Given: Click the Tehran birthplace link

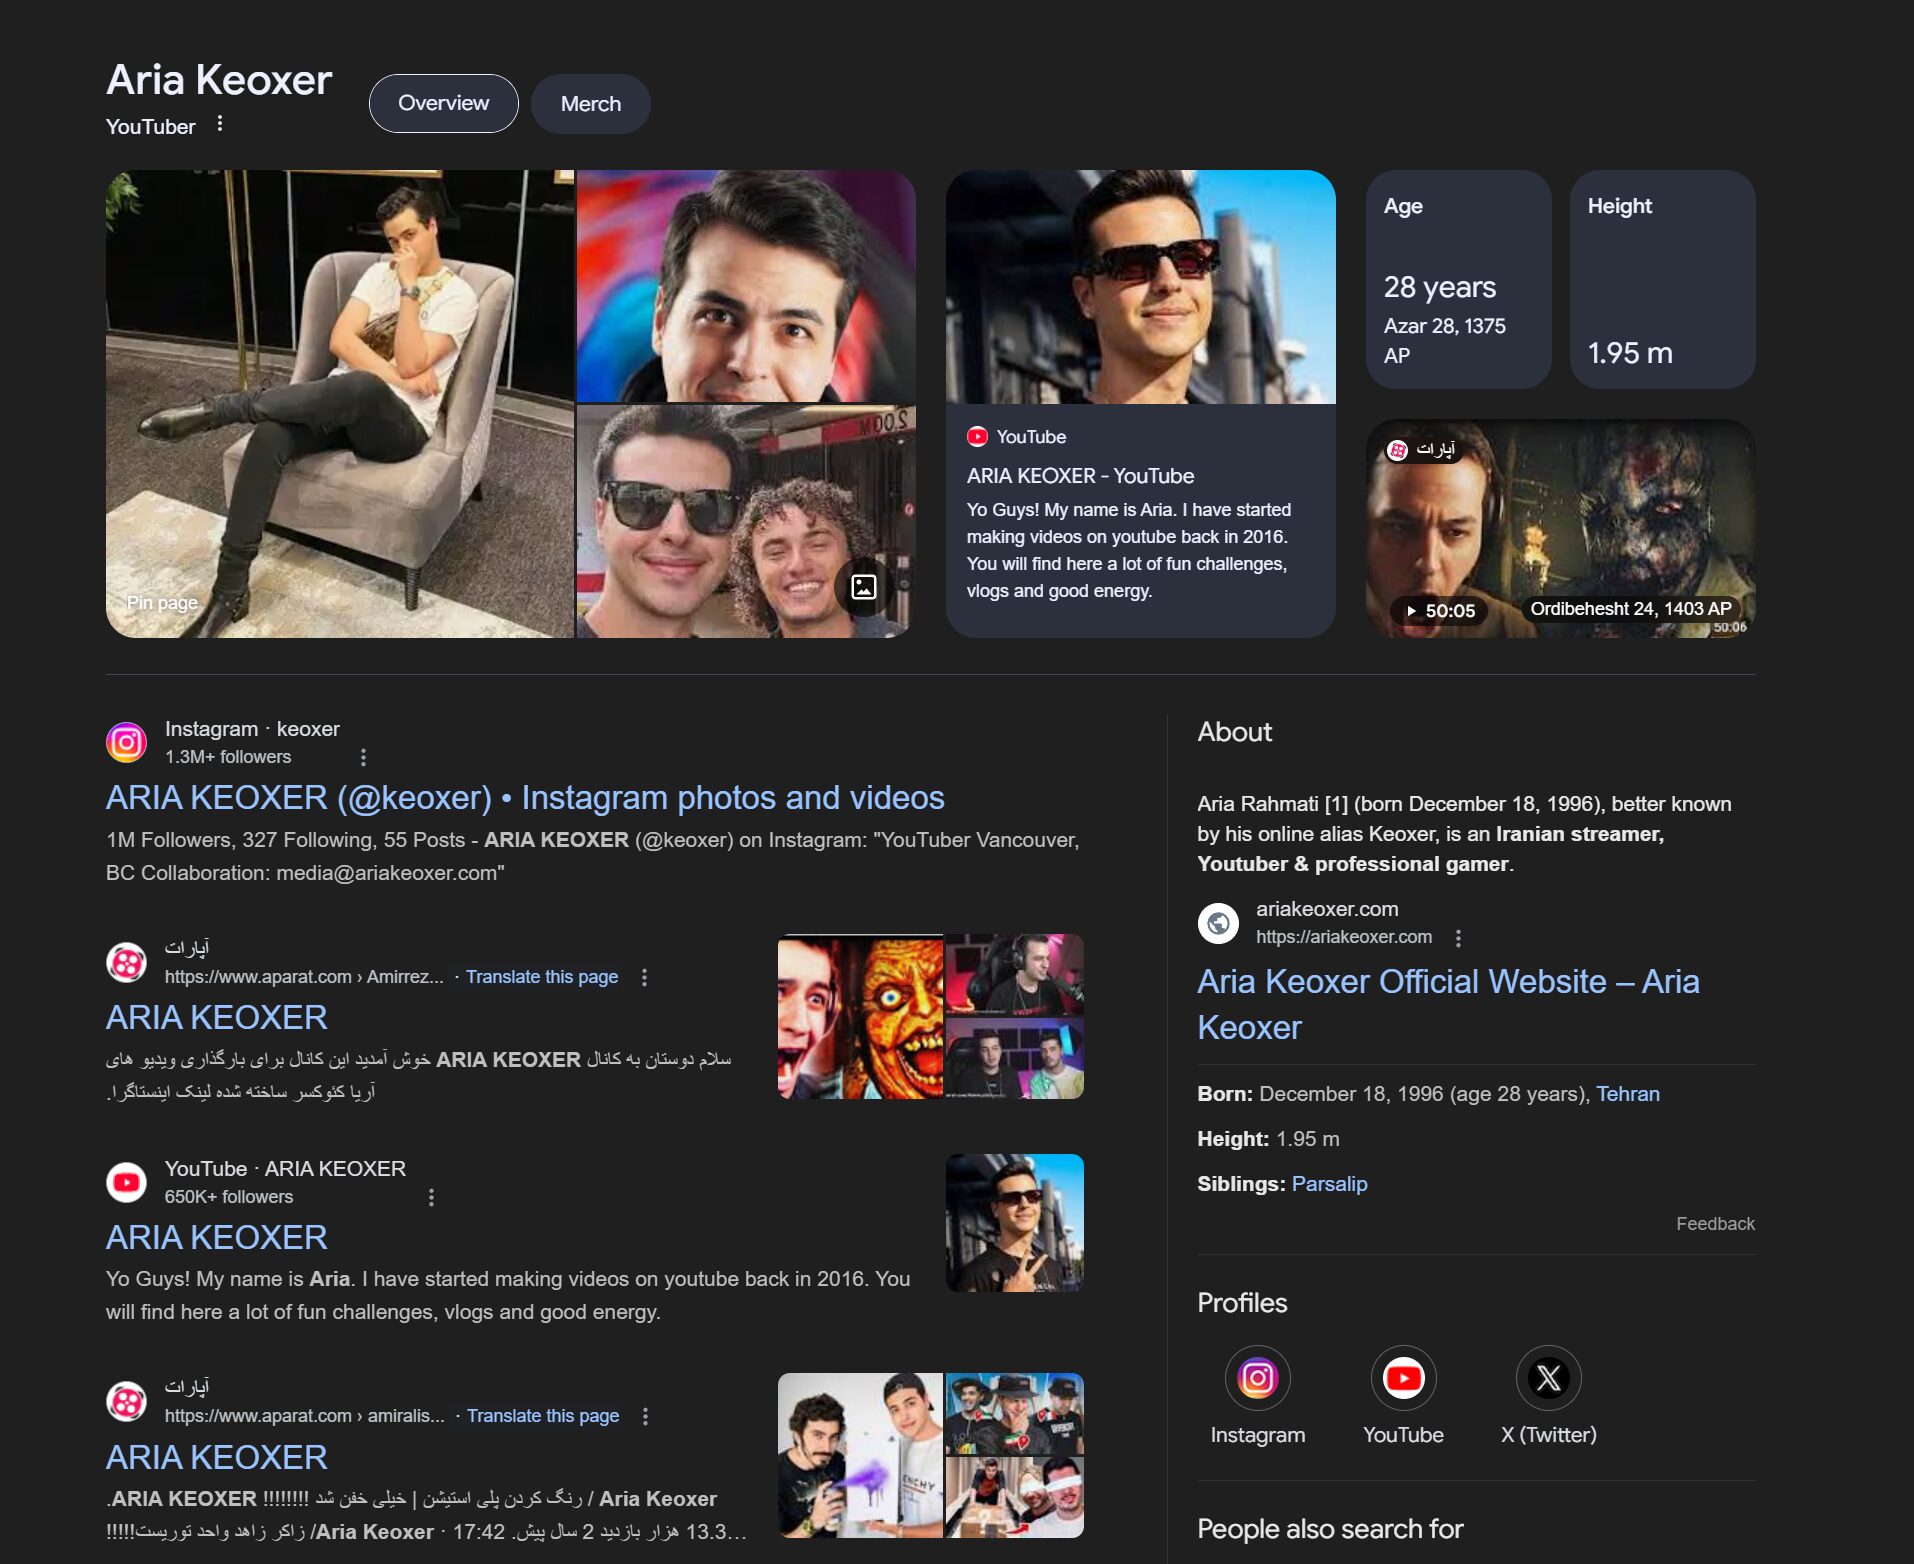Looking at the screenshot, I should 1627,1094.
